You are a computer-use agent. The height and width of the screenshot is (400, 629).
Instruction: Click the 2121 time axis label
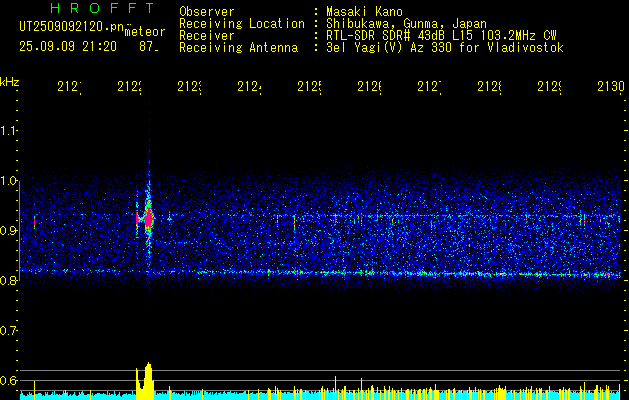click(69, 86)
